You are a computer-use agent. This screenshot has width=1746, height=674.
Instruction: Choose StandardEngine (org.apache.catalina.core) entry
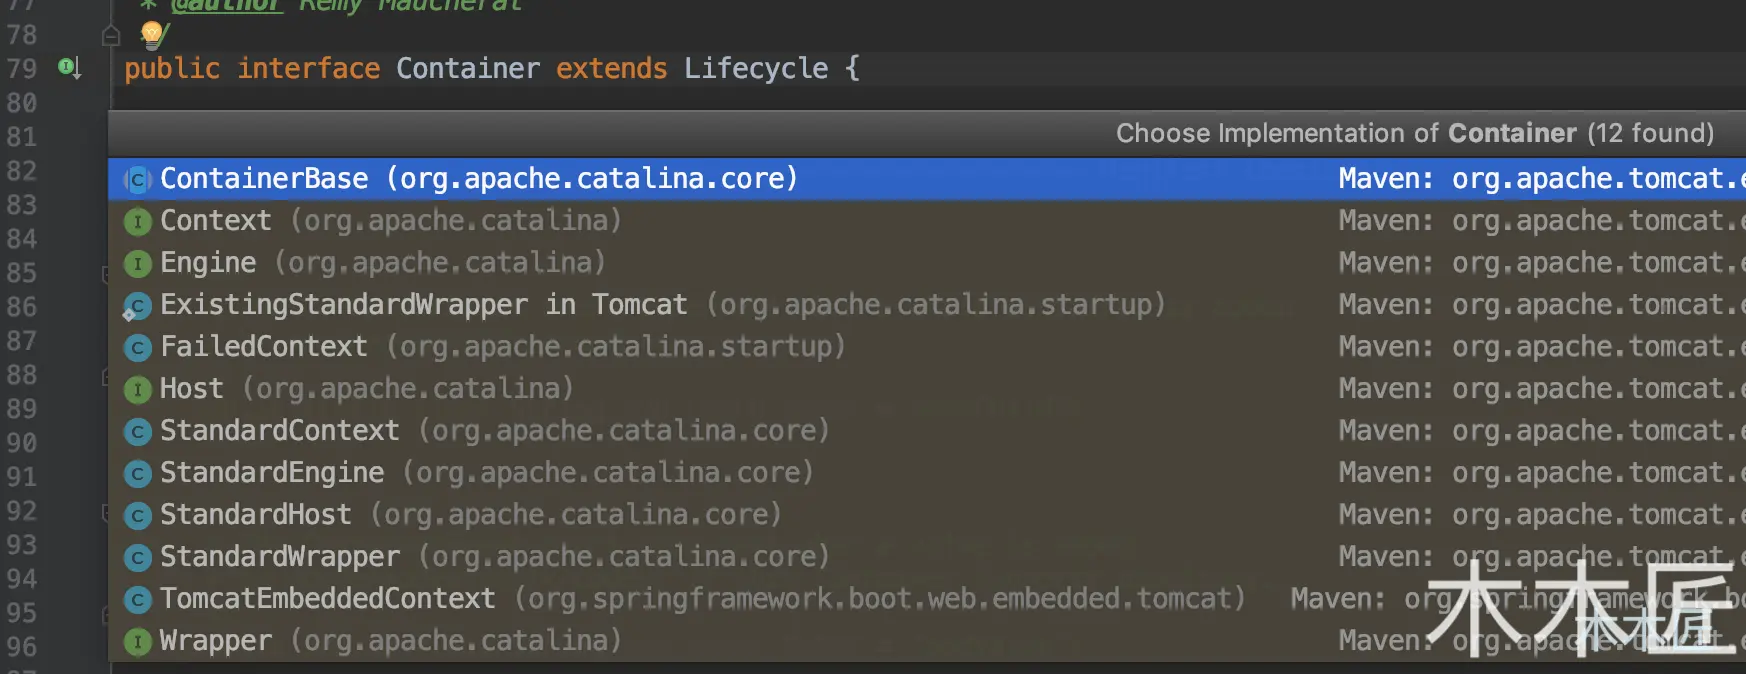[x=486, y=473]
